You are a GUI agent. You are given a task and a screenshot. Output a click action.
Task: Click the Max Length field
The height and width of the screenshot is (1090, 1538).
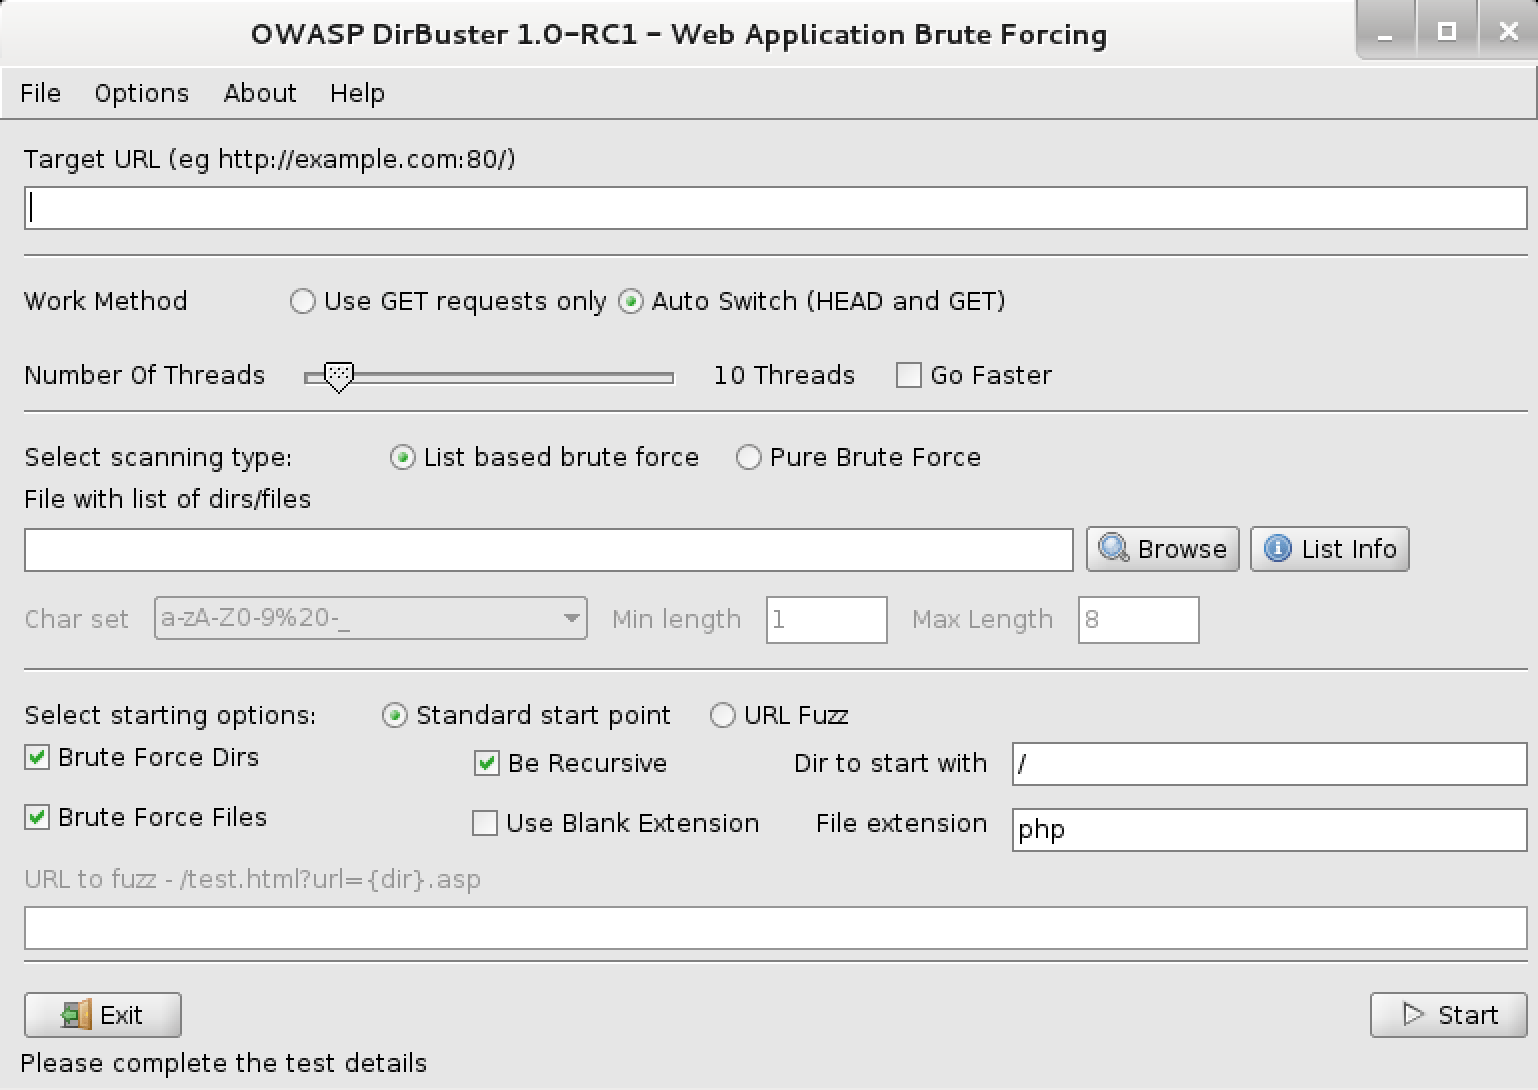[x=1138, y=619]
